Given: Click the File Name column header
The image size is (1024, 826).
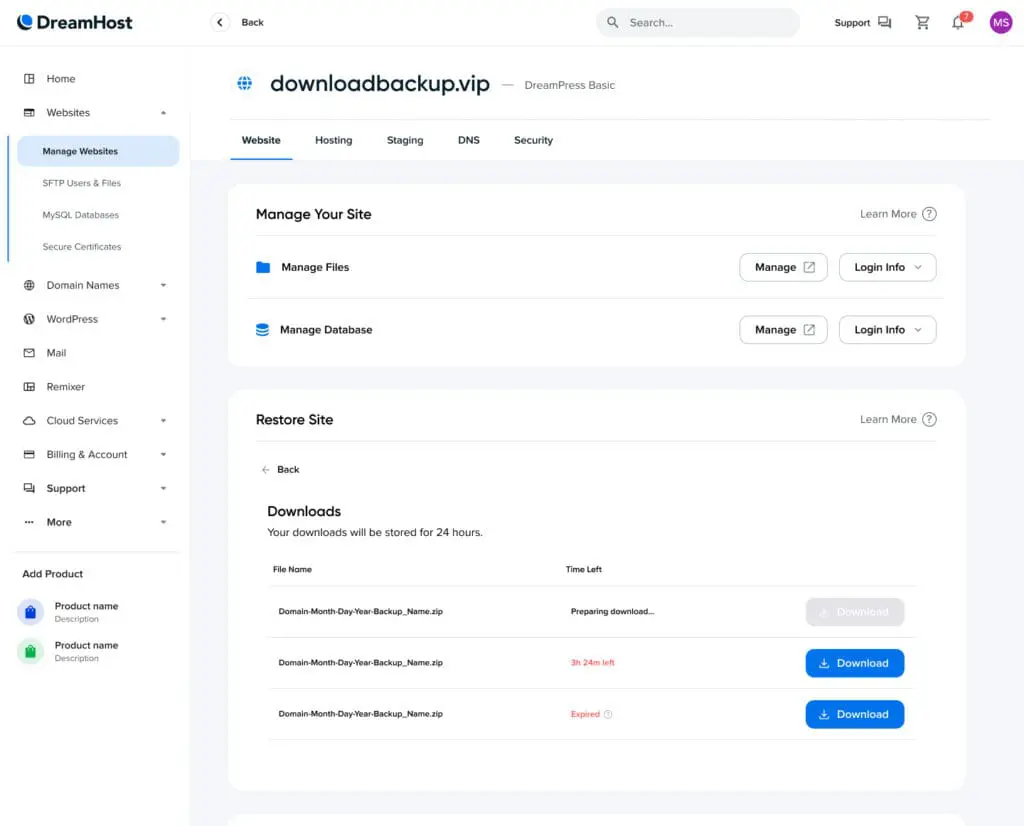Looking at the screenshot, I should click(x=293, y=569).
